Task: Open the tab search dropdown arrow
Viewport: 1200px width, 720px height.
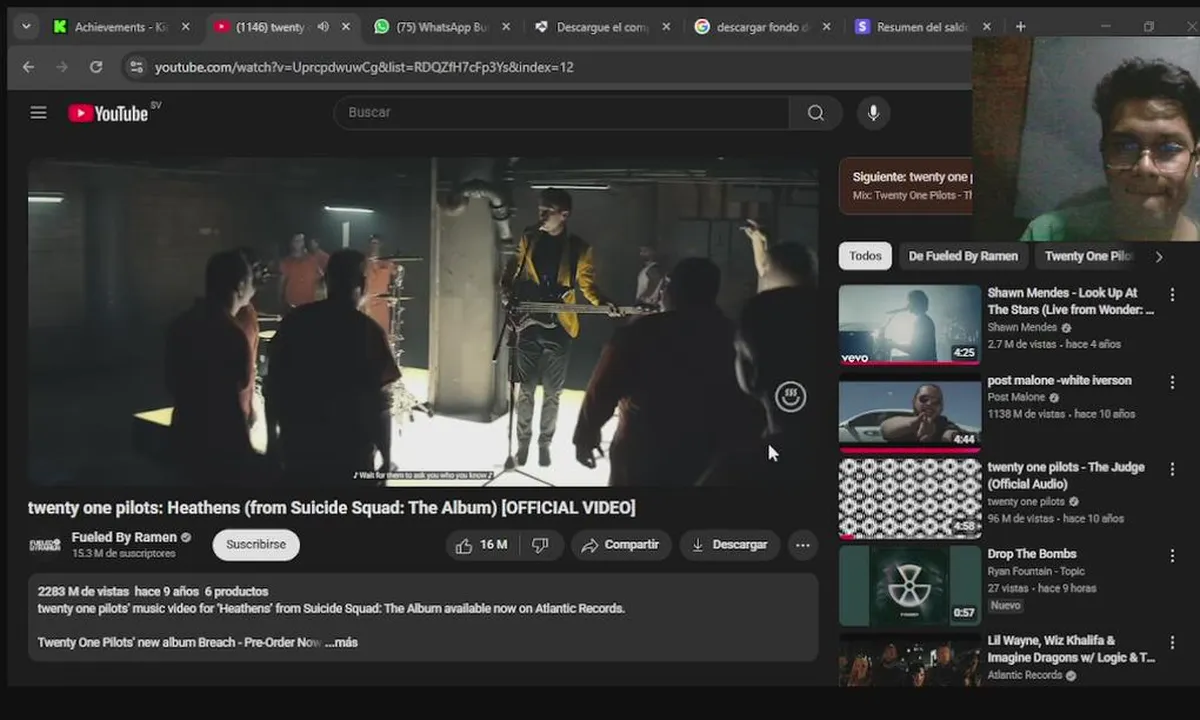Action: click(x=26, y=27)
